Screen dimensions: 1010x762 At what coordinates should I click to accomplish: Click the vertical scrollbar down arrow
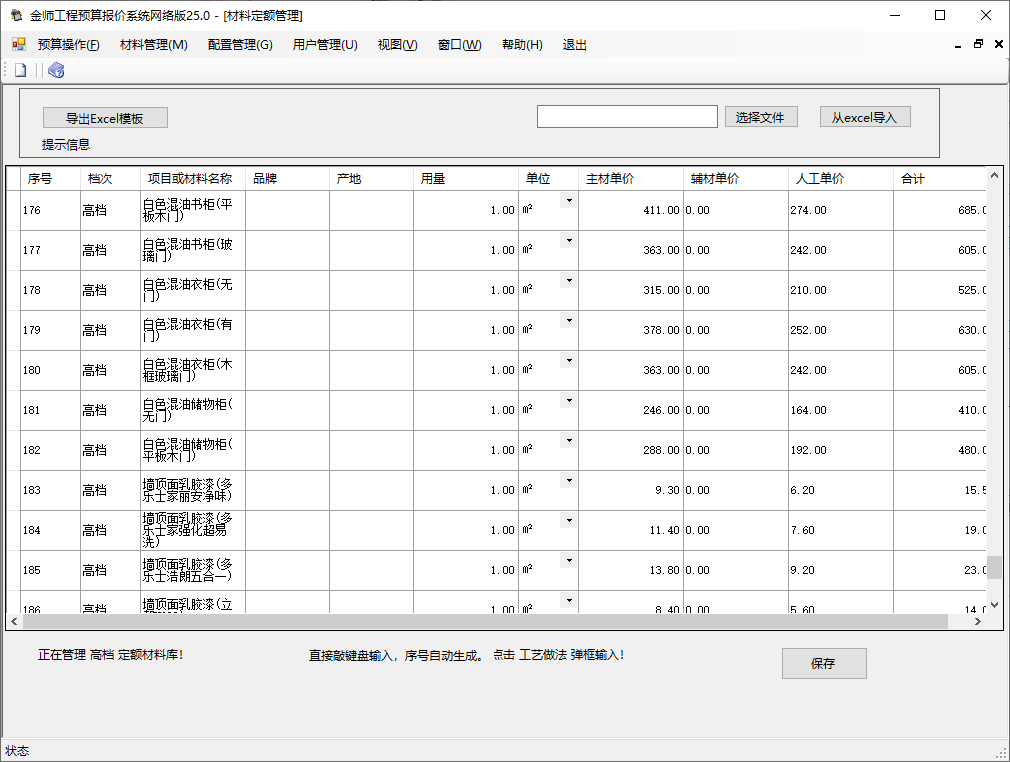tap(994, 605)
